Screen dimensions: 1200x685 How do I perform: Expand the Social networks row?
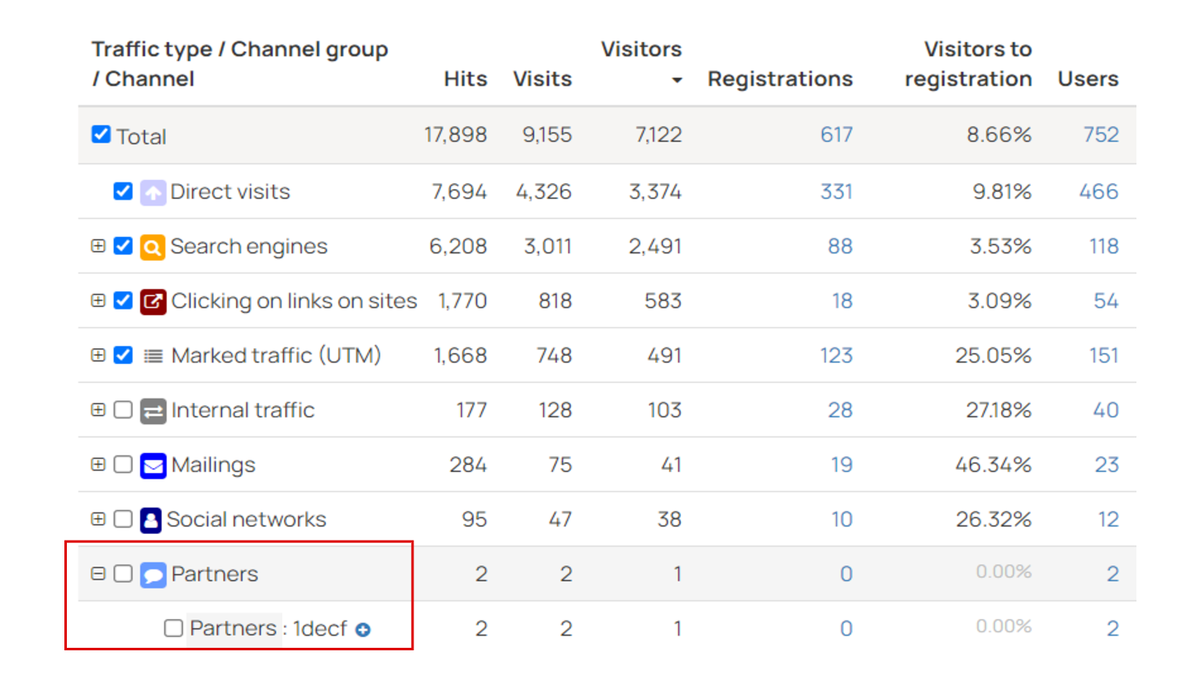coord(98,519)
